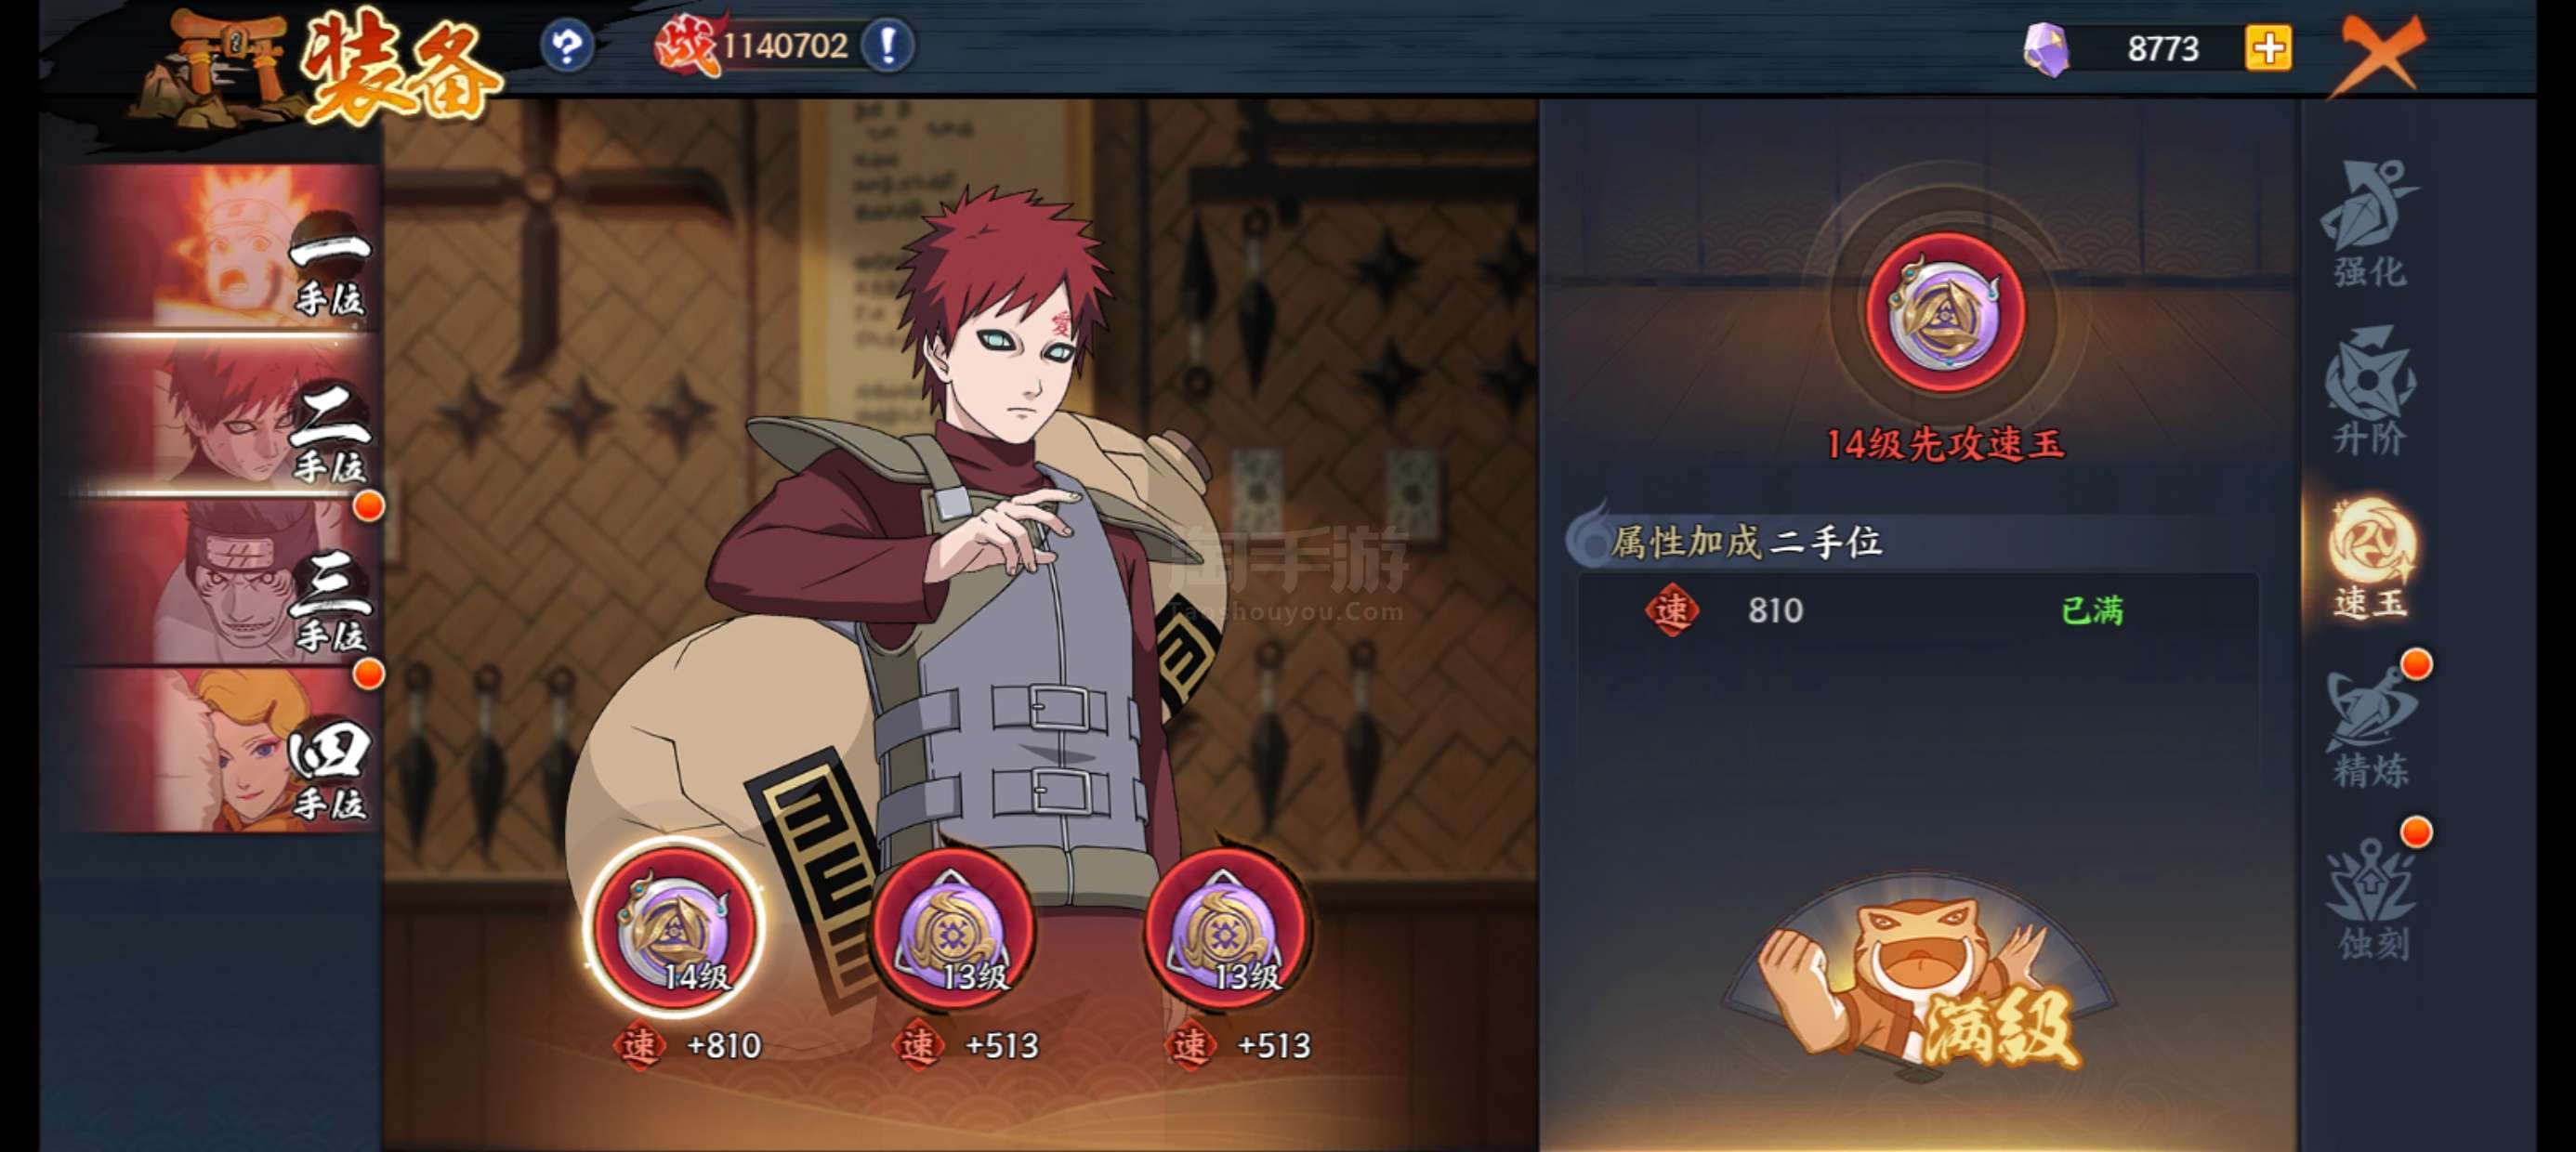Click the blue question mark help icon
This screenshot has height=1152, width=2576.
pos(567,46)
